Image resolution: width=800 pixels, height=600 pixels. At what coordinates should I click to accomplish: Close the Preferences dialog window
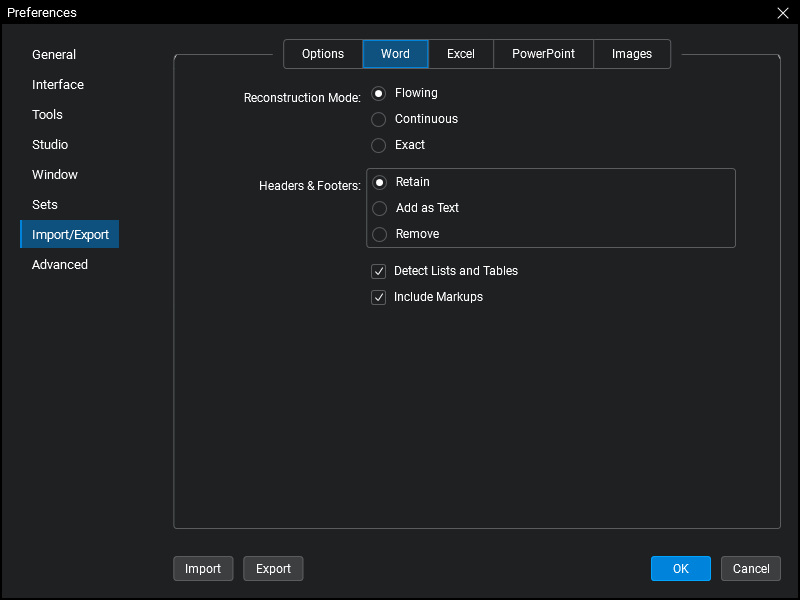coord(782,13)
